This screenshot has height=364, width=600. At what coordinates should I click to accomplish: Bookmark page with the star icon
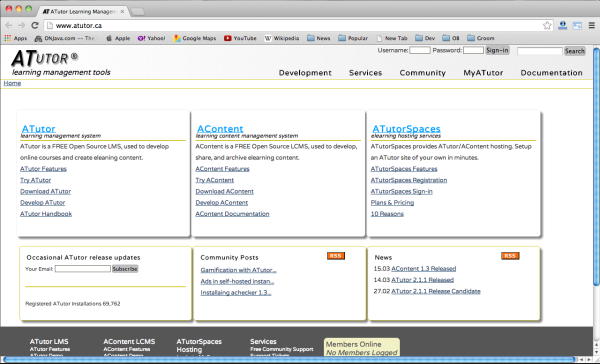[x=547, y=26]
